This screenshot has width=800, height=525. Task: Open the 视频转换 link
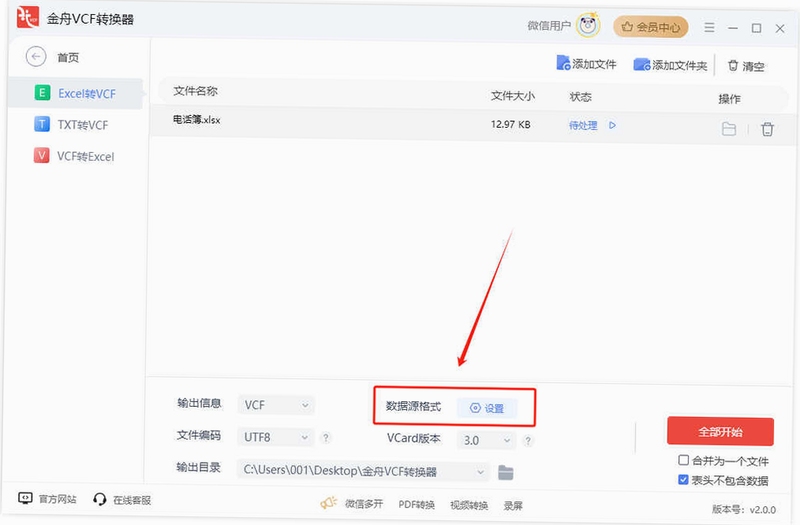click(x=469, y=505)
